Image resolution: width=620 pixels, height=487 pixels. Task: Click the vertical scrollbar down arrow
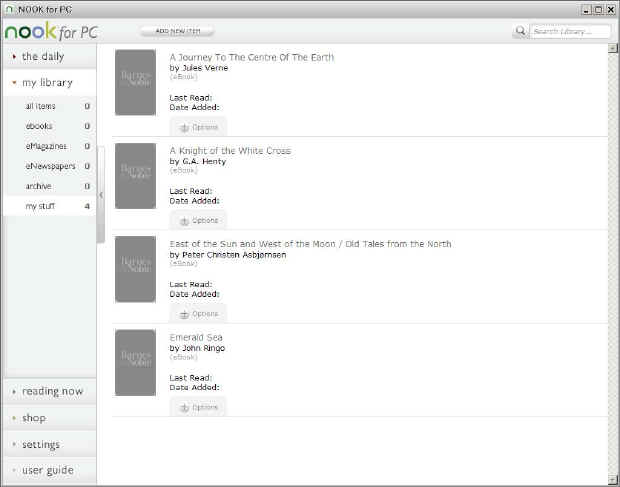tap(612, 479)
